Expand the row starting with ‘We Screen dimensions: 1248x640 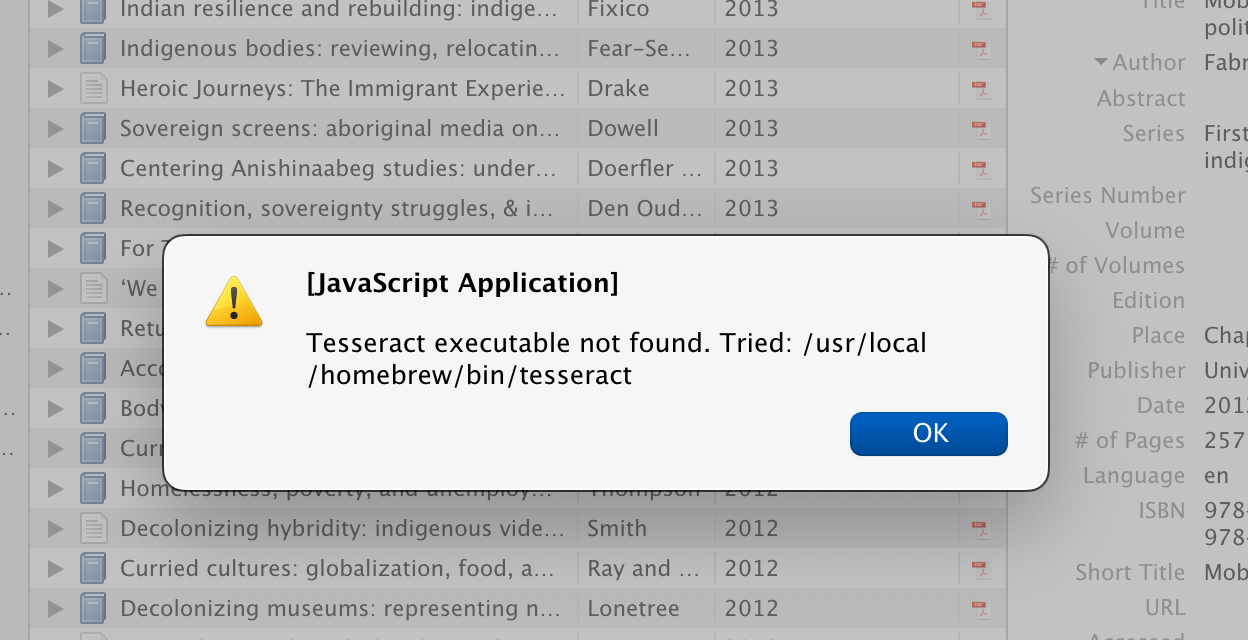(x=55, y=288)
